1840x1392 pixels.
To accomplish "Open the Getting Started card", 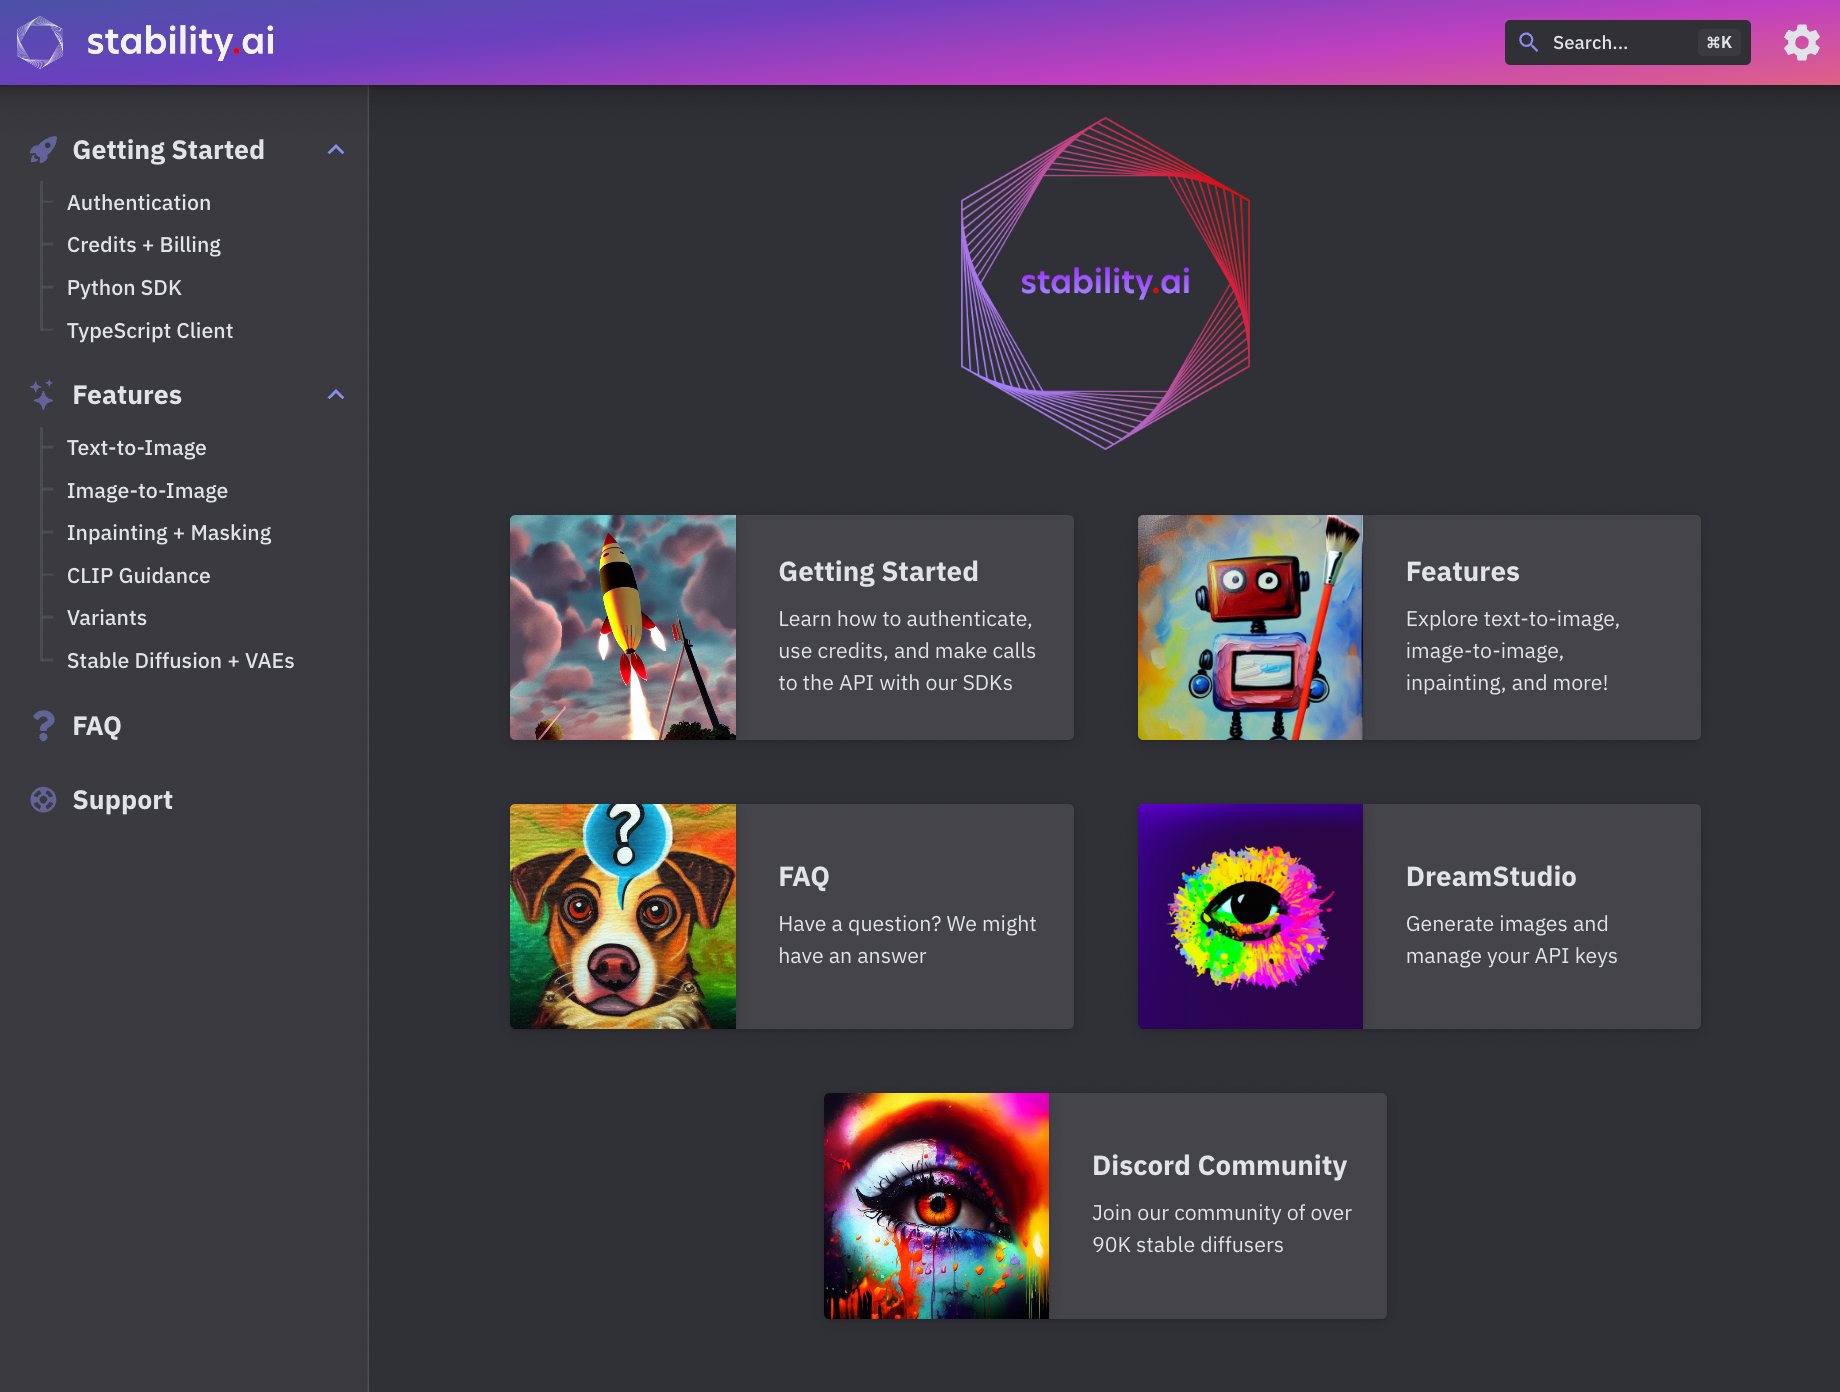I will pos(790,627).
